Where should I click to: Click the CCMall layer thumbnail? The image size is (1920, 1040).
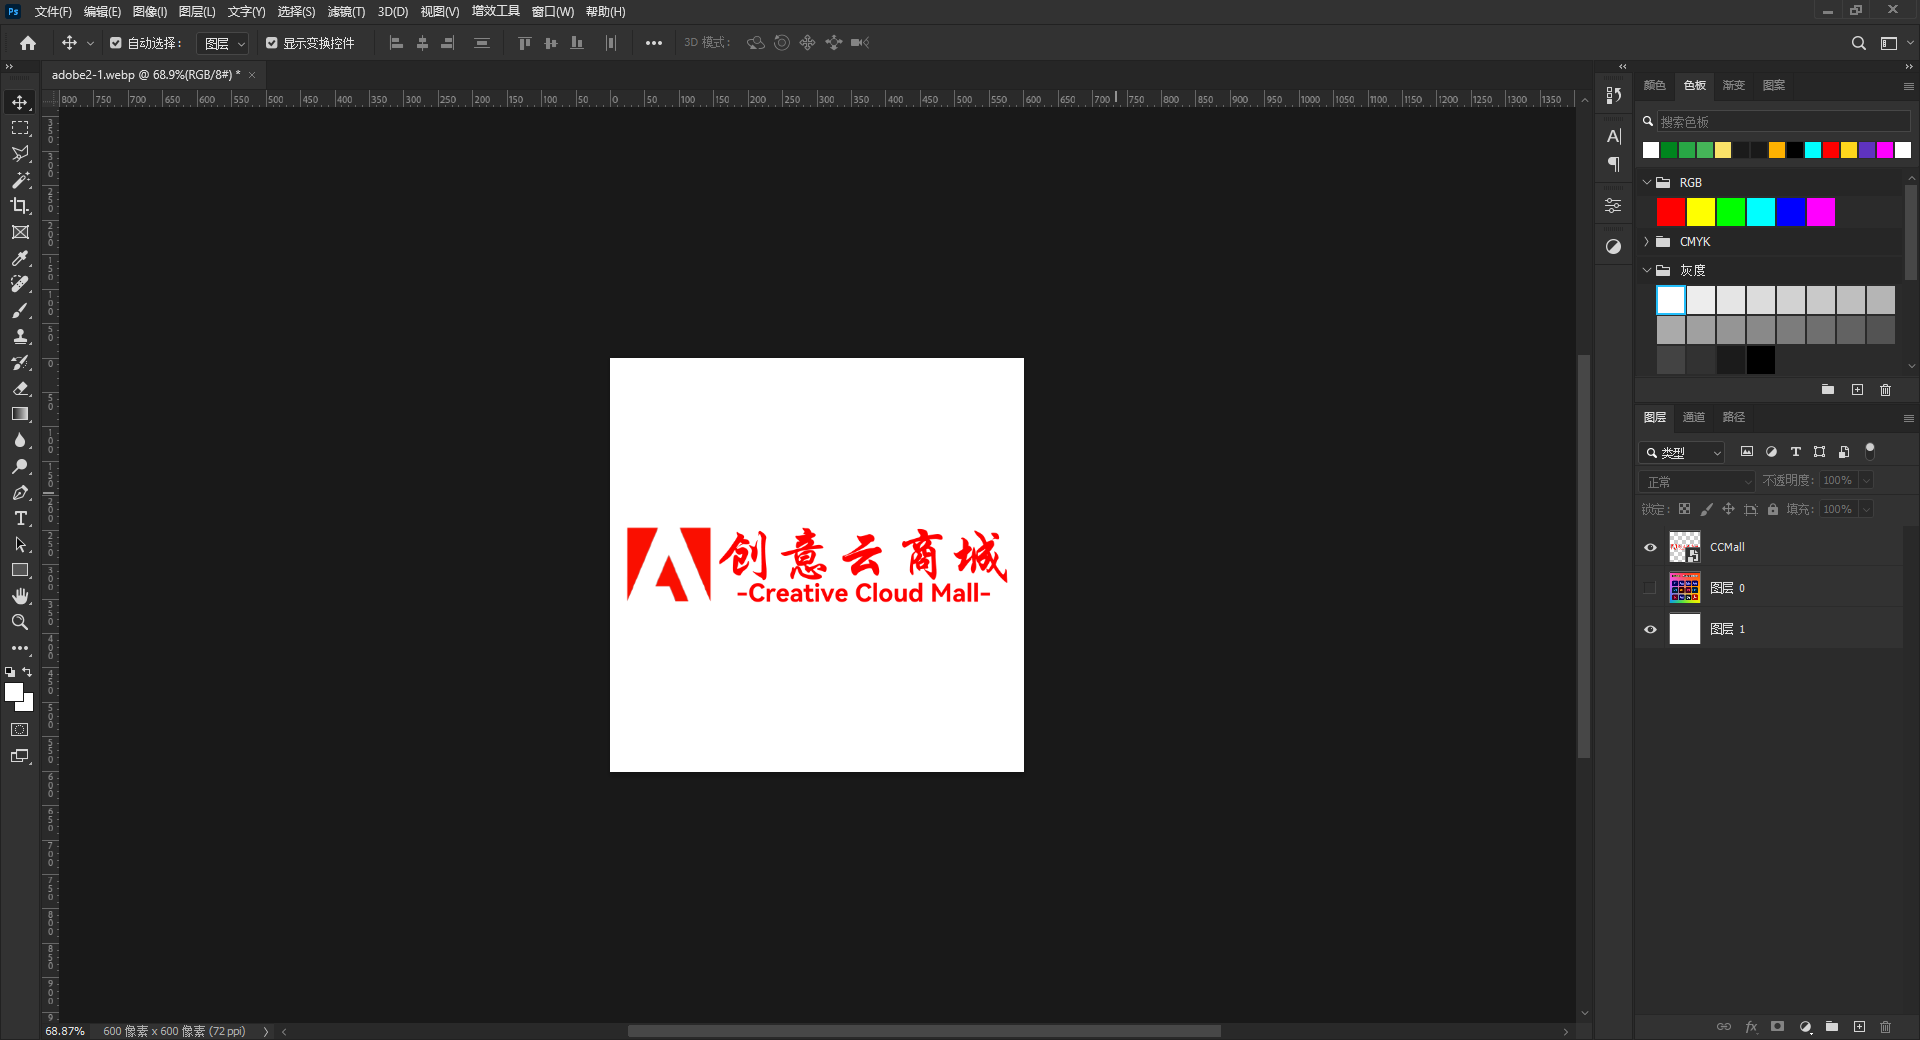[x=1684, y=546]
